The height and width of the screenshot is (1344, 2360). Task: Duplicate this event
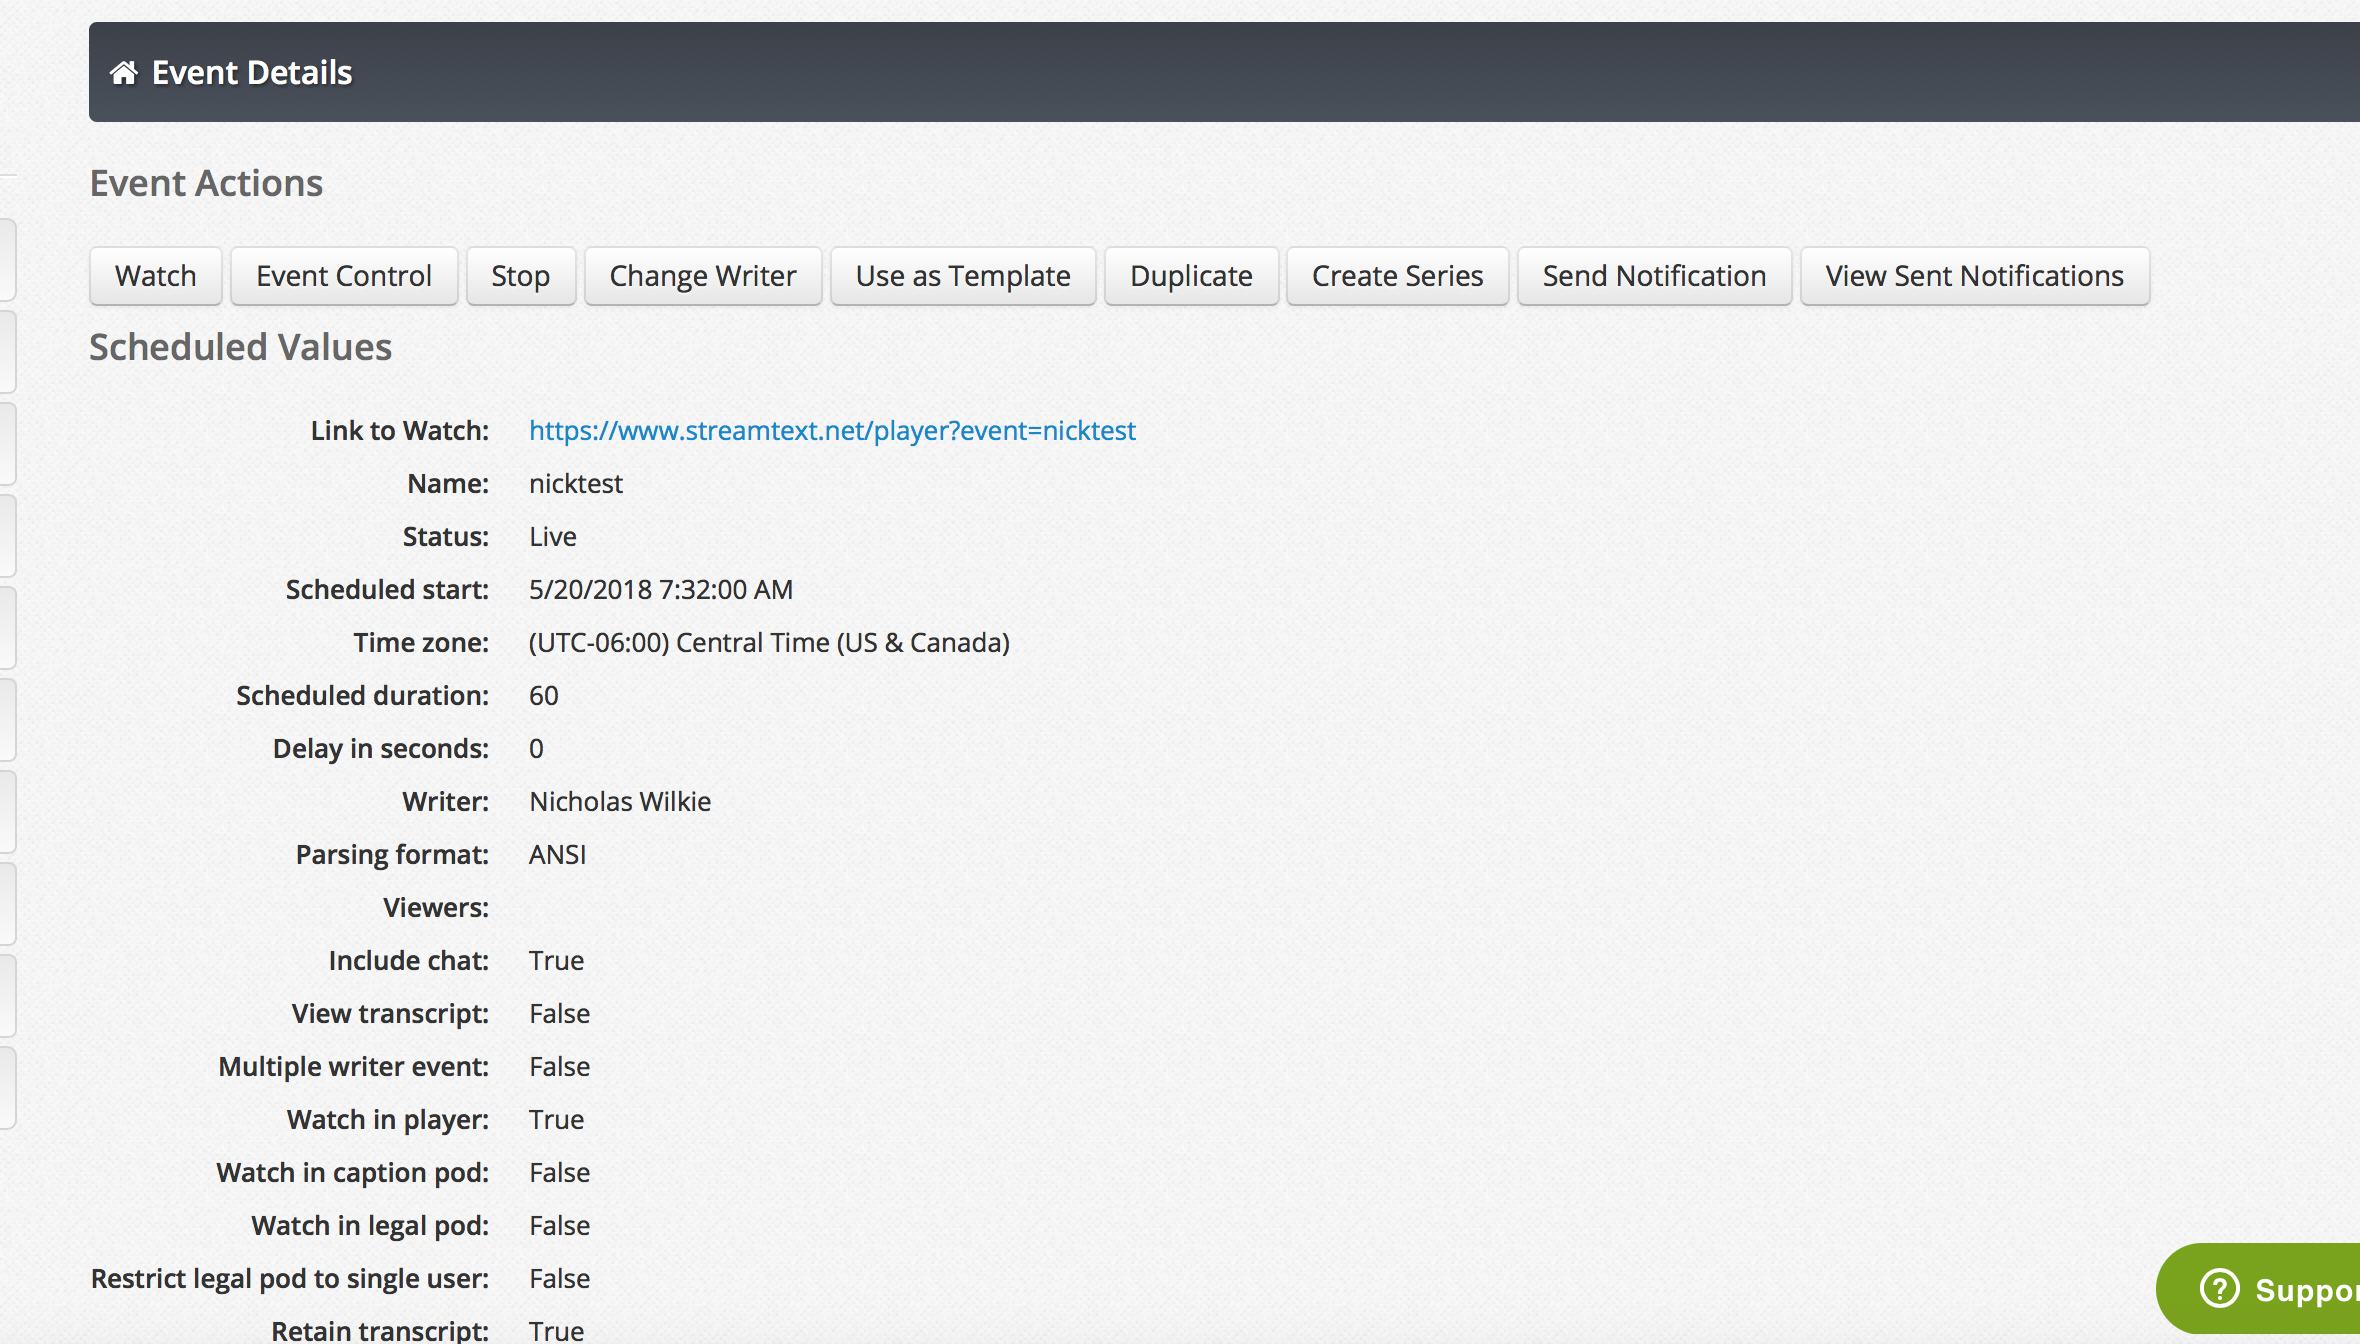tap(1190, 276)
